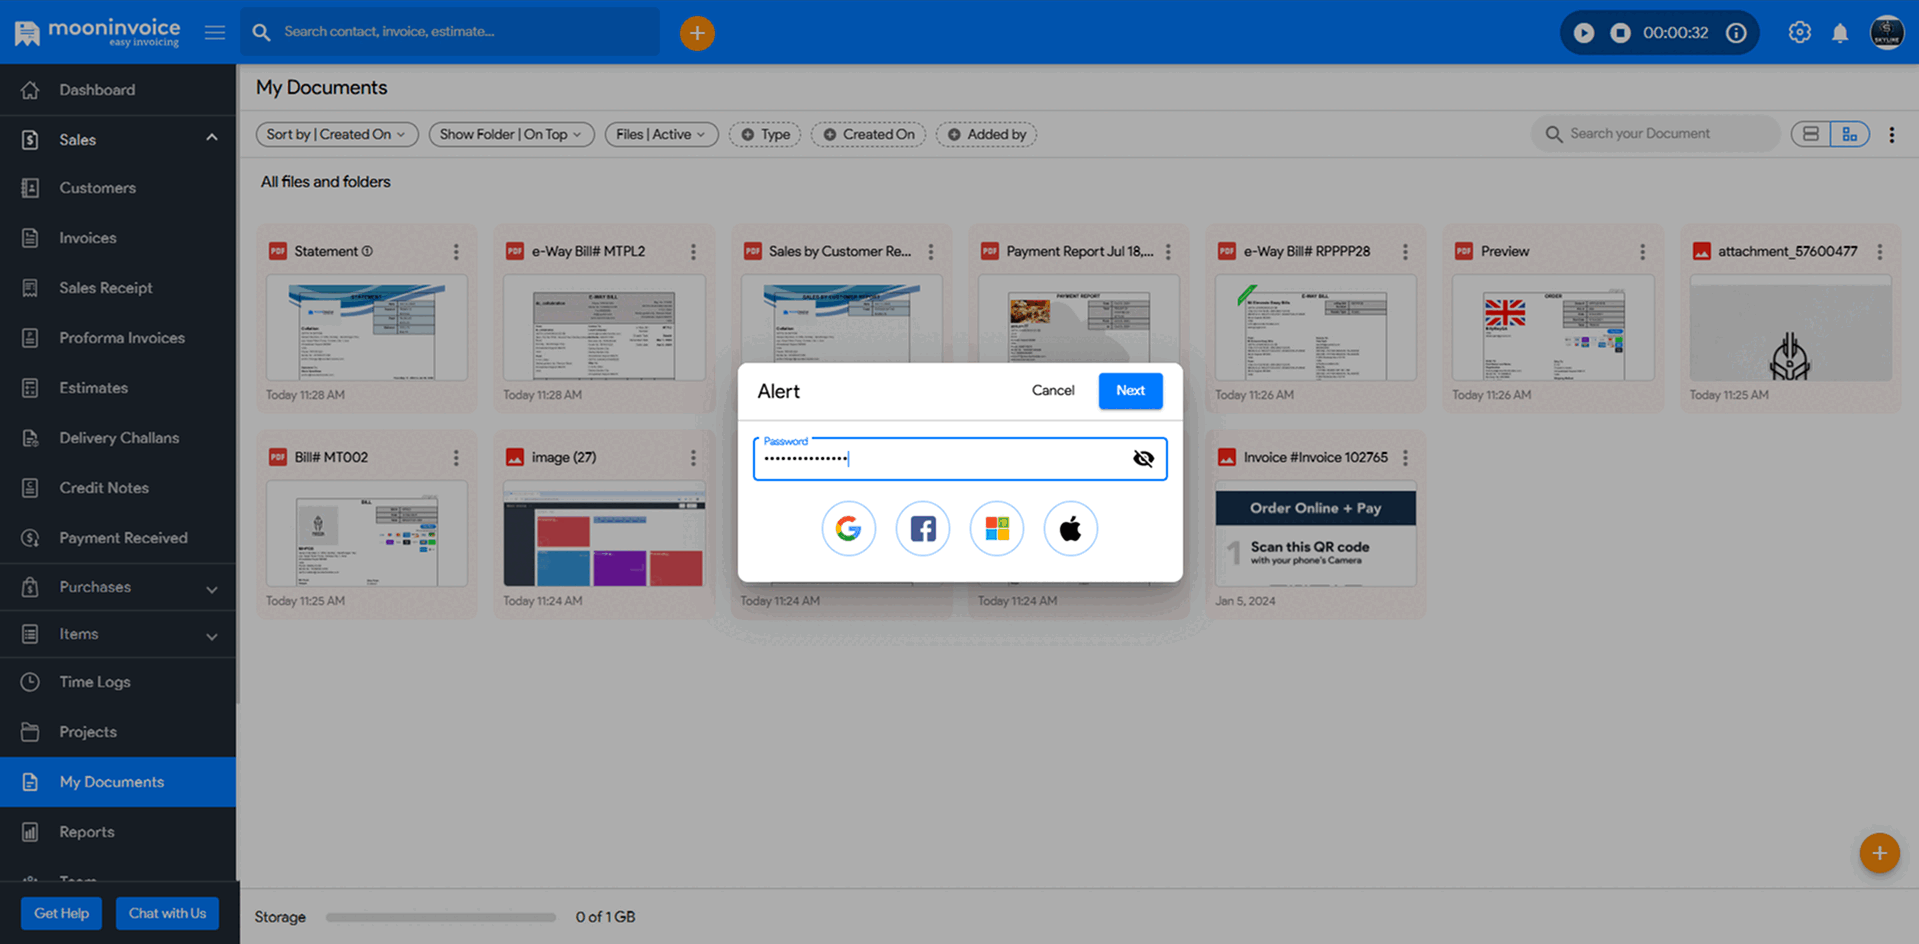This screenshot has height=944, width=1919.
Task: Open Projects in sidebar
Action: click(x=118, y=732)
